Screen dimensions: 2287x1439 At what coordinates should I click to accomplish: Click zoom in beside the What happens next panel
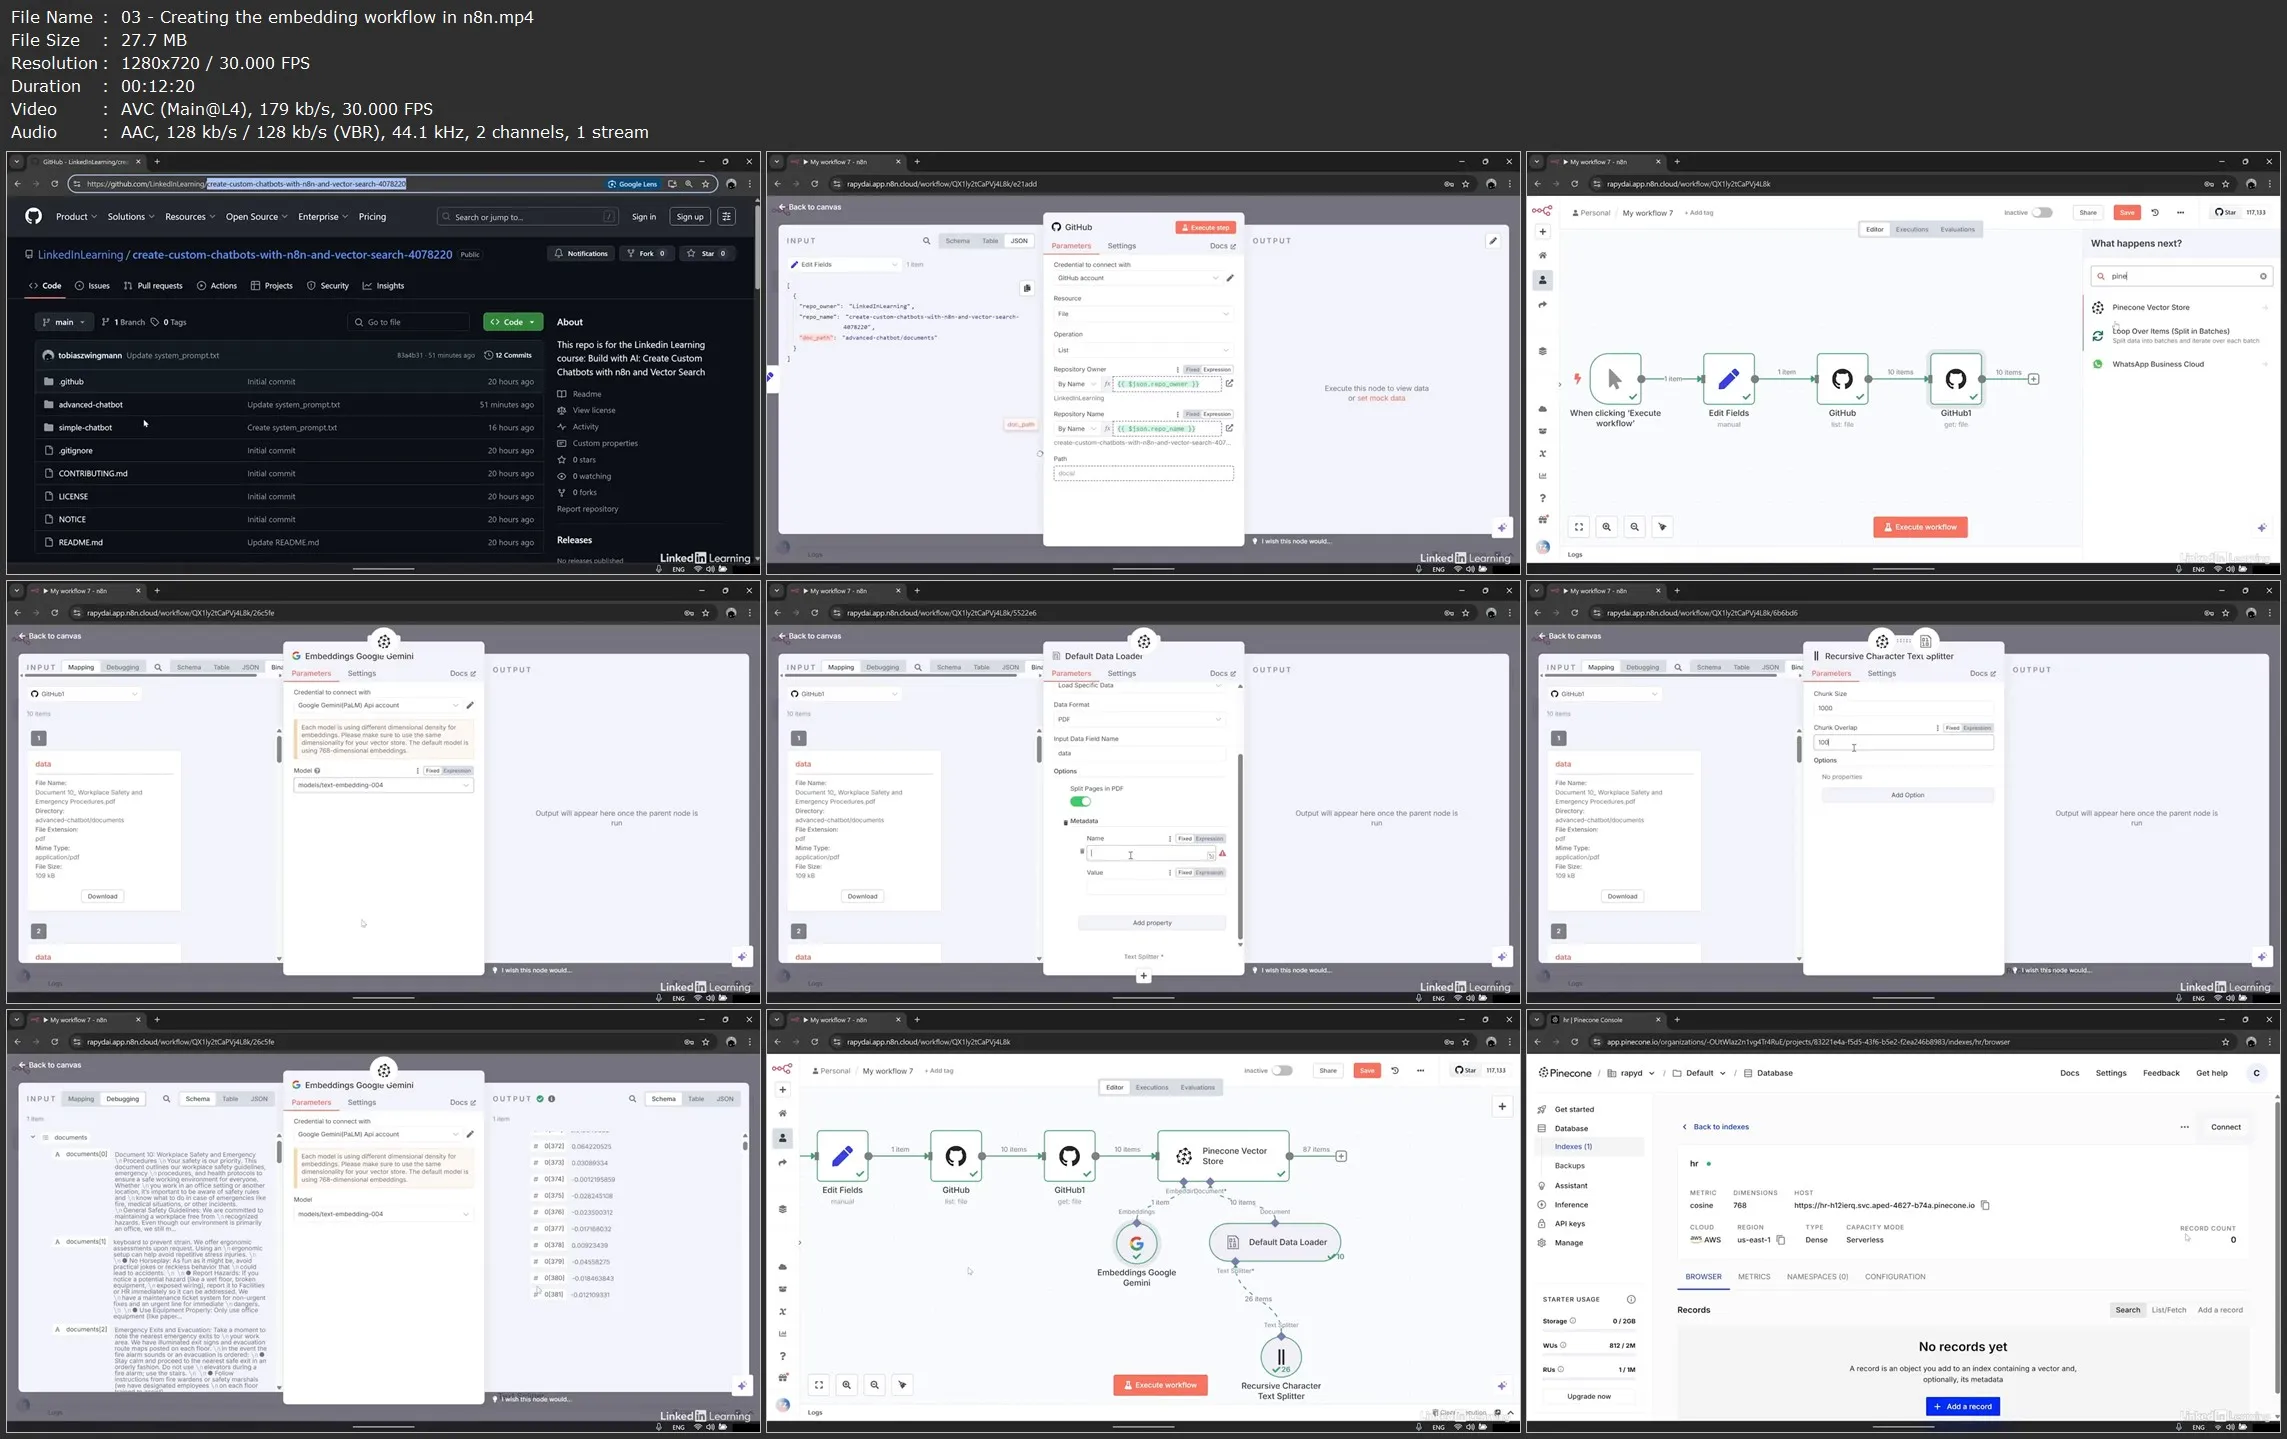click(1606, 527)
